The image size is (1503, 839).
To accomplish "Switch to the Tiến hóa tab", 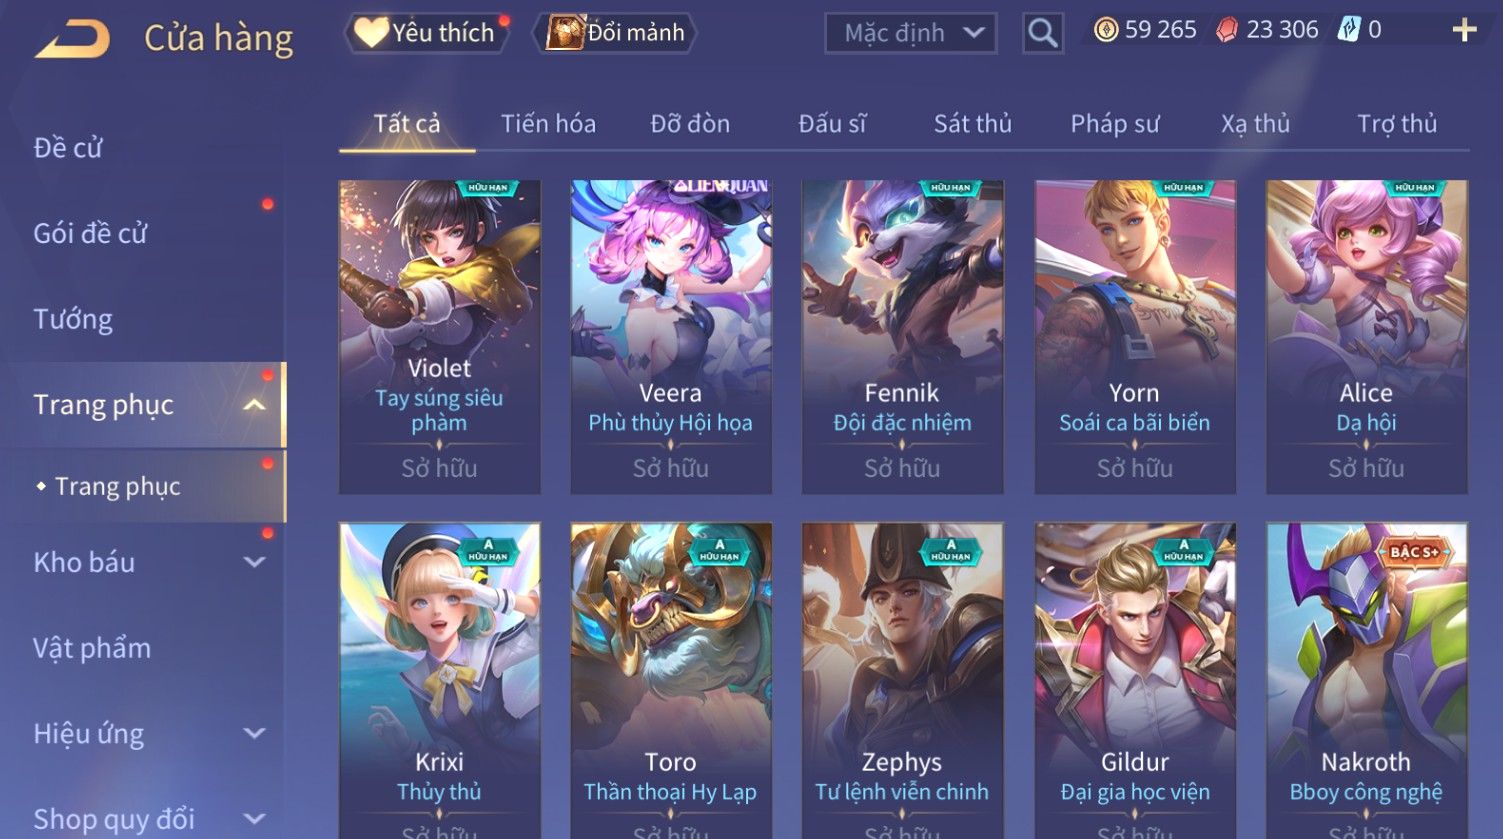I will [548, 124].
